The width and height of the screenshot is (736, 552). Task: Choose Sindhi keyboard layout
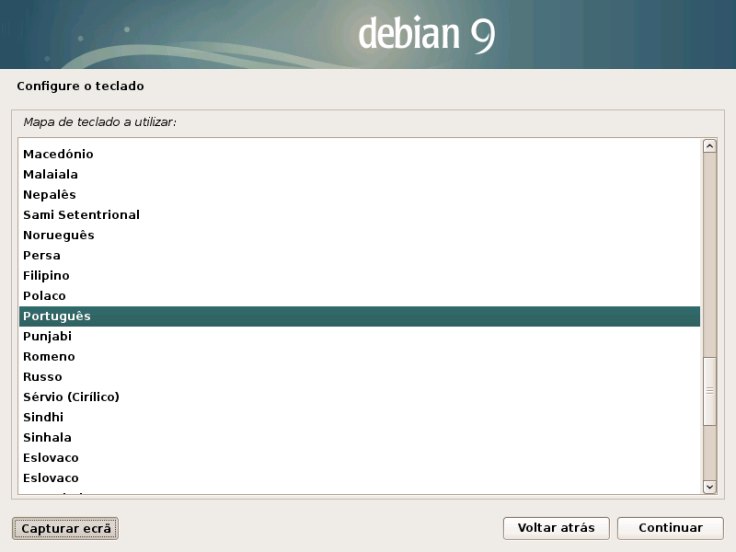[x=43, y=417]
